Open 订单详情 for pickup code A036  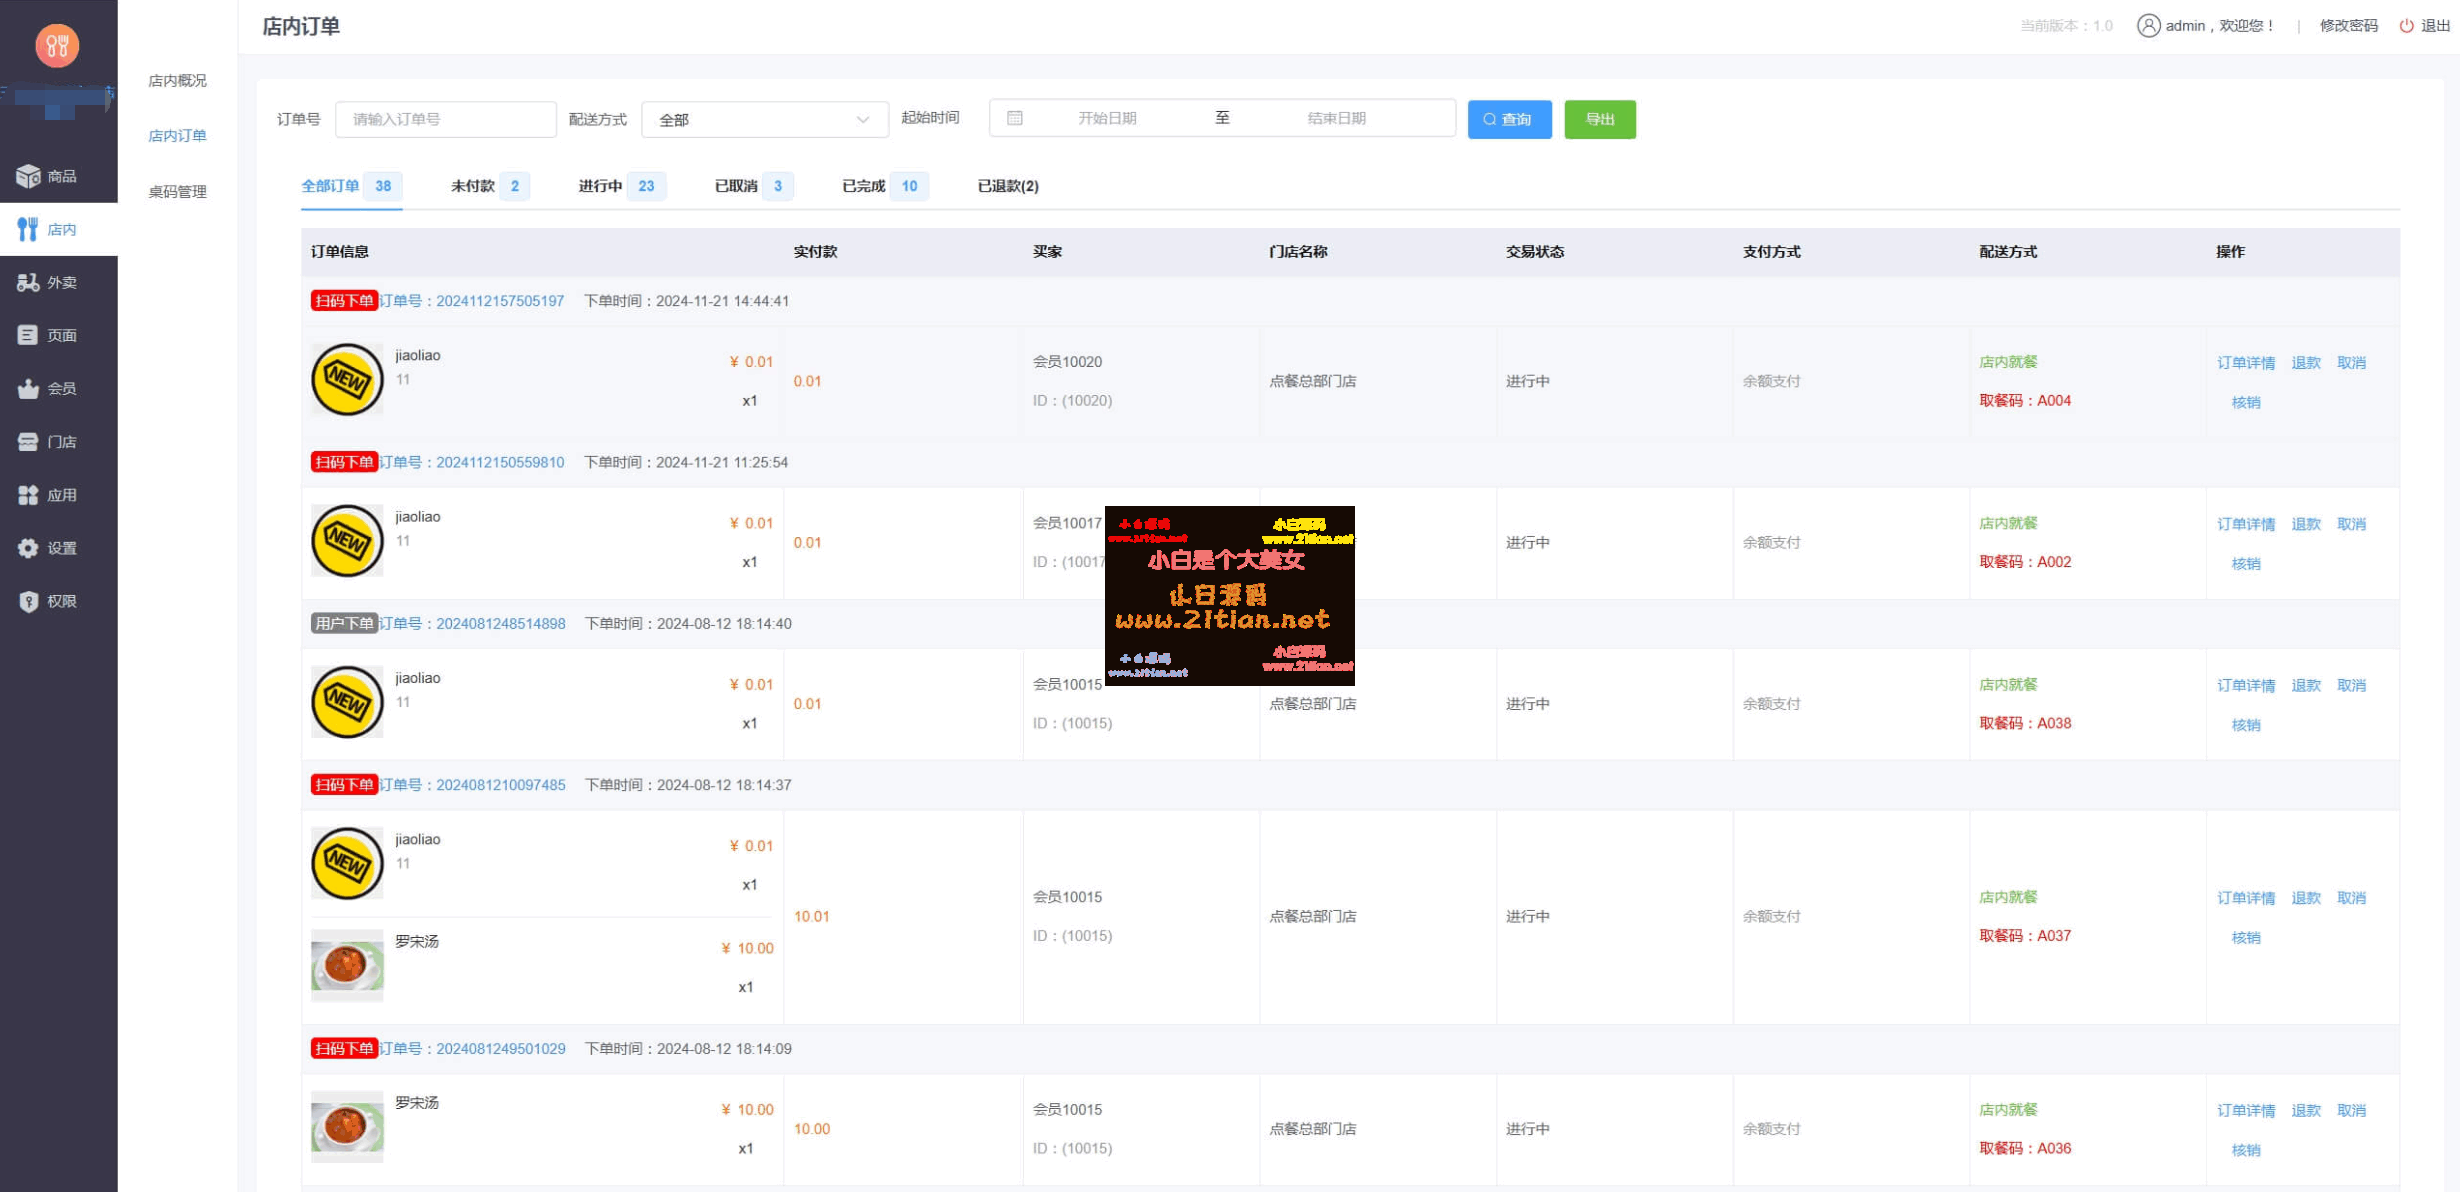point(2246,1111)
